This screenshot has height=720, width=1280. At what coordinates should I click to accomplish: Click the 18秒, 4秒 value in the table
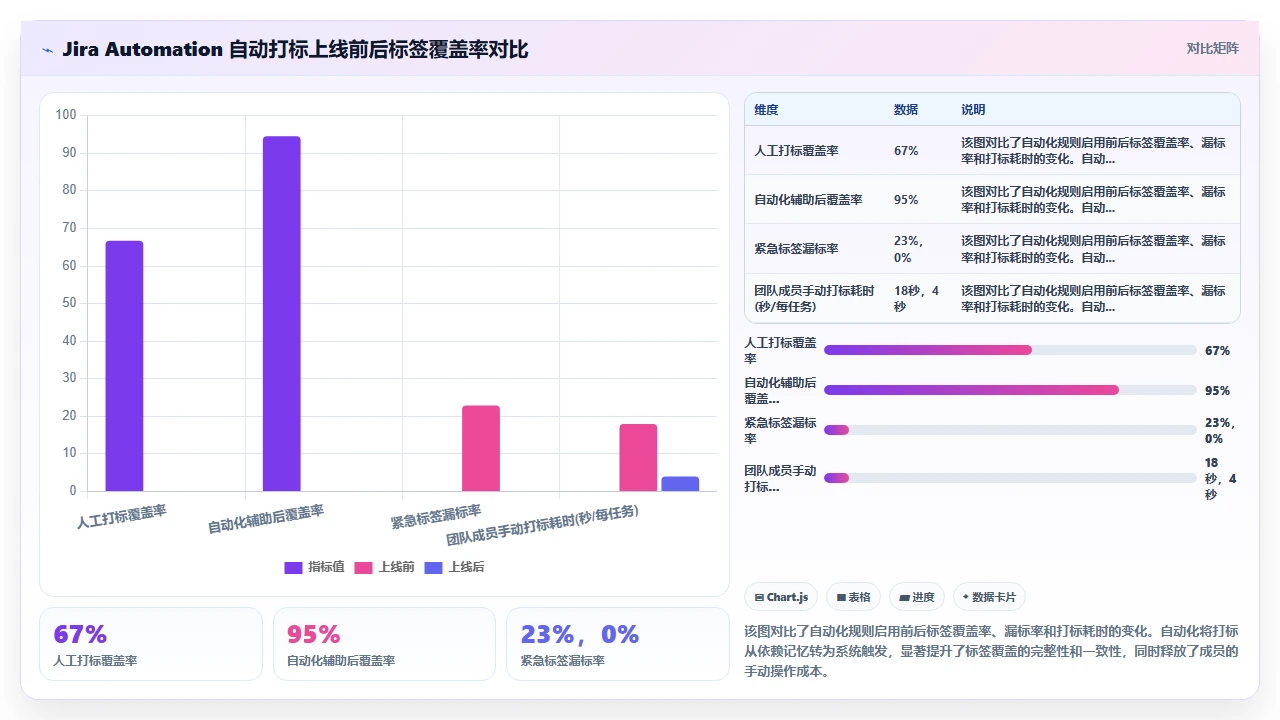coord(916,298)
